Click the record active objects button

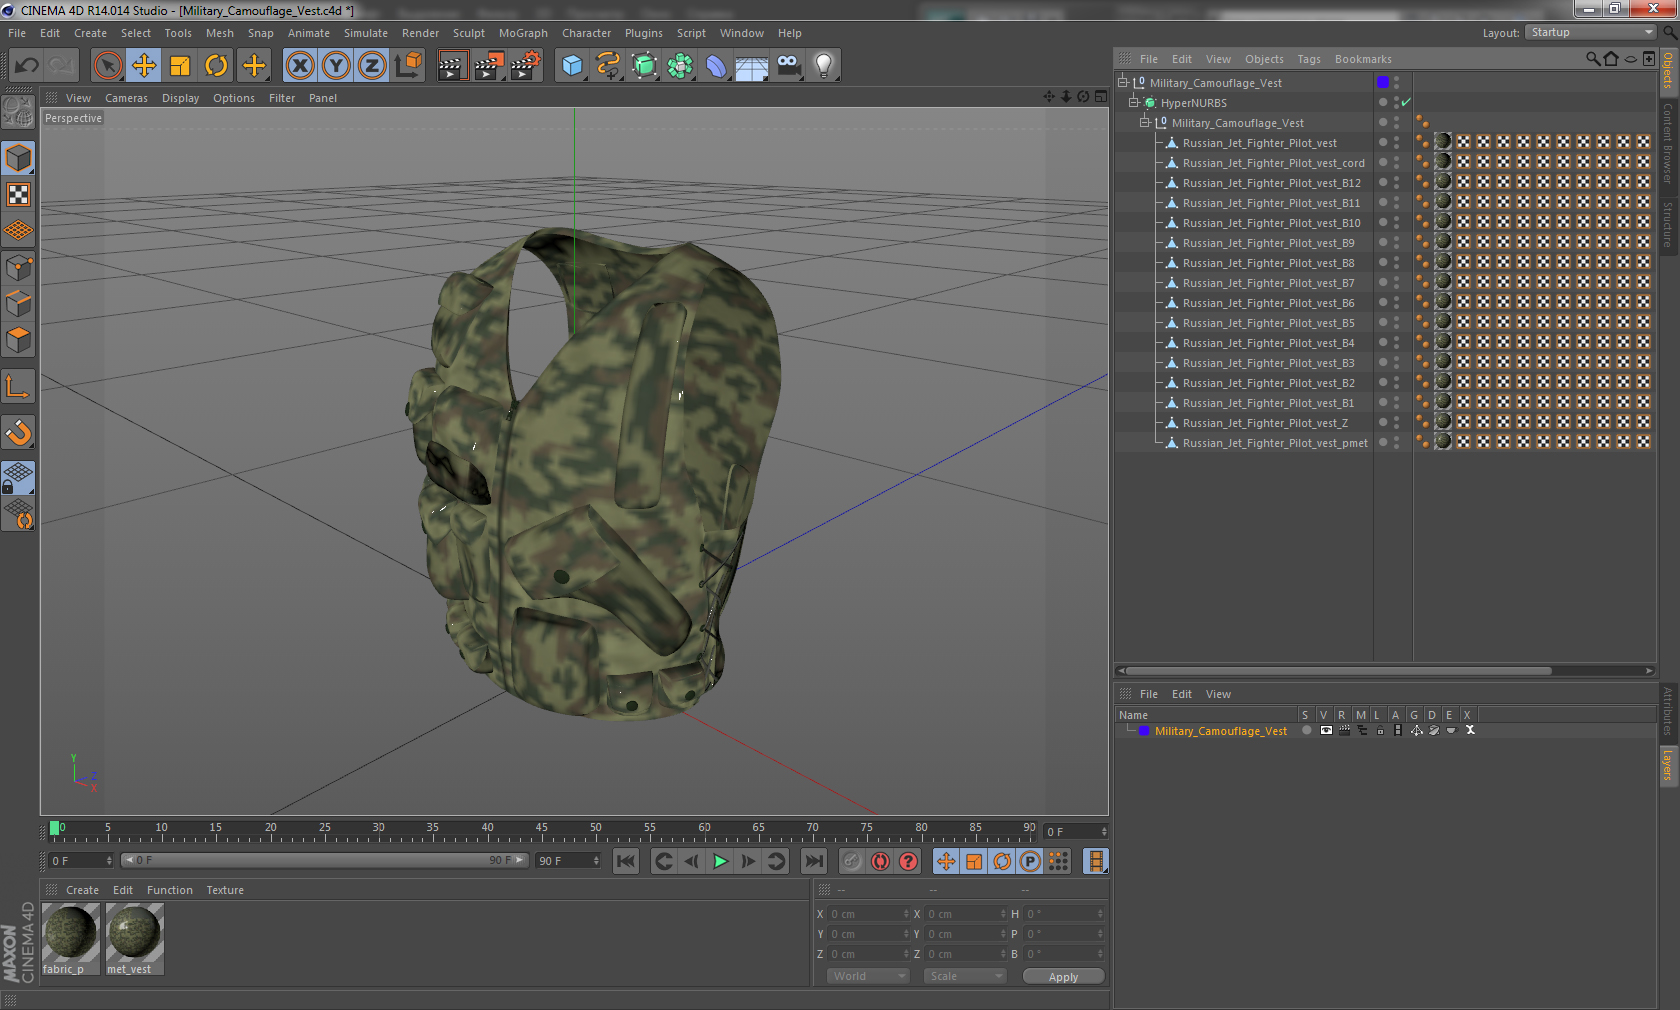pyautogui.click(x=851, y=861)
